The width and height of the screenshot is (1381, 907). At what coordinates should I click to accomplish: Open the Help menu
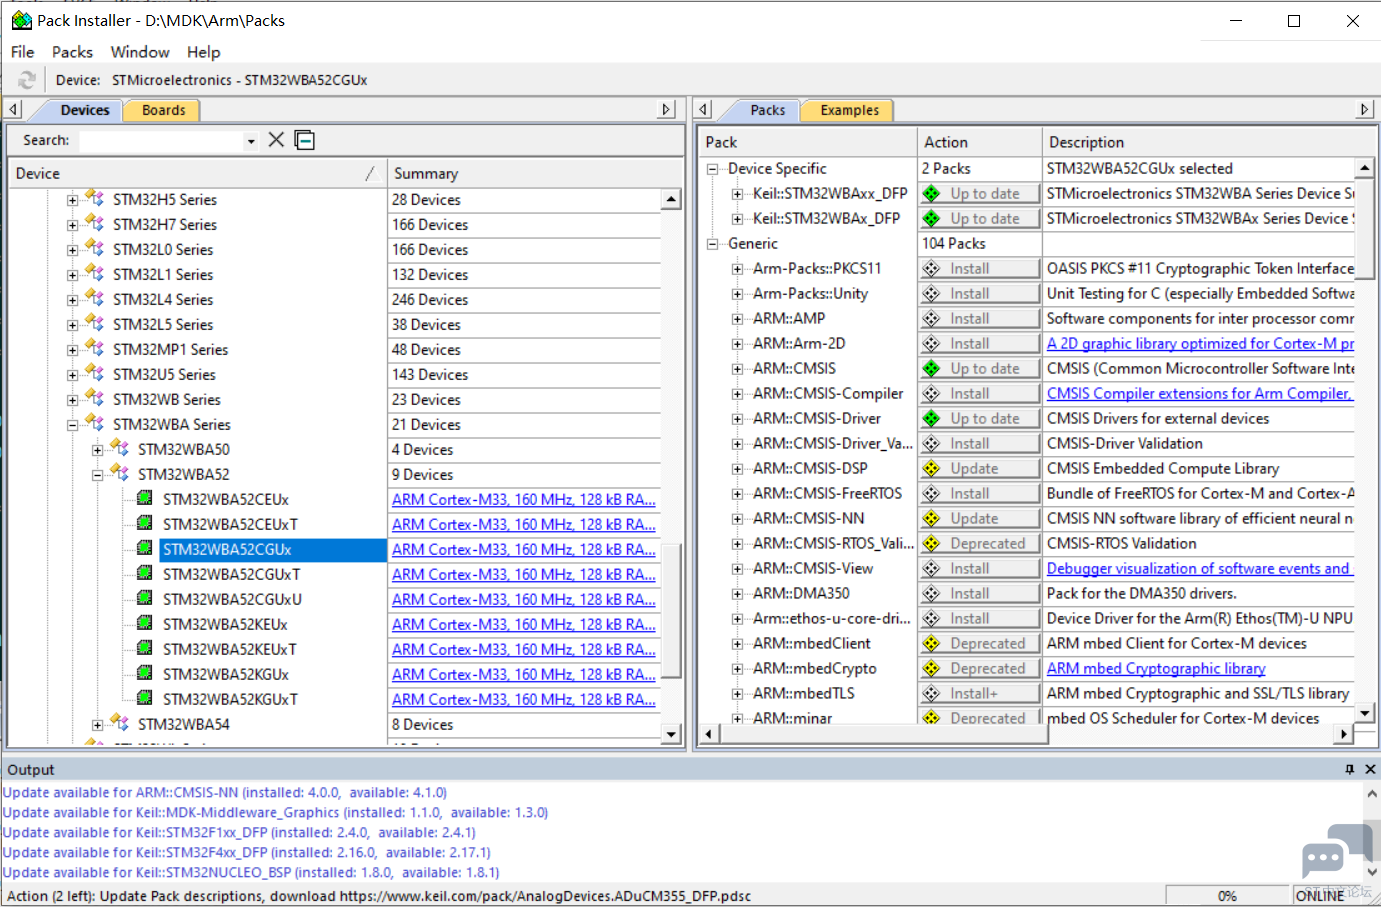point(203,52)
